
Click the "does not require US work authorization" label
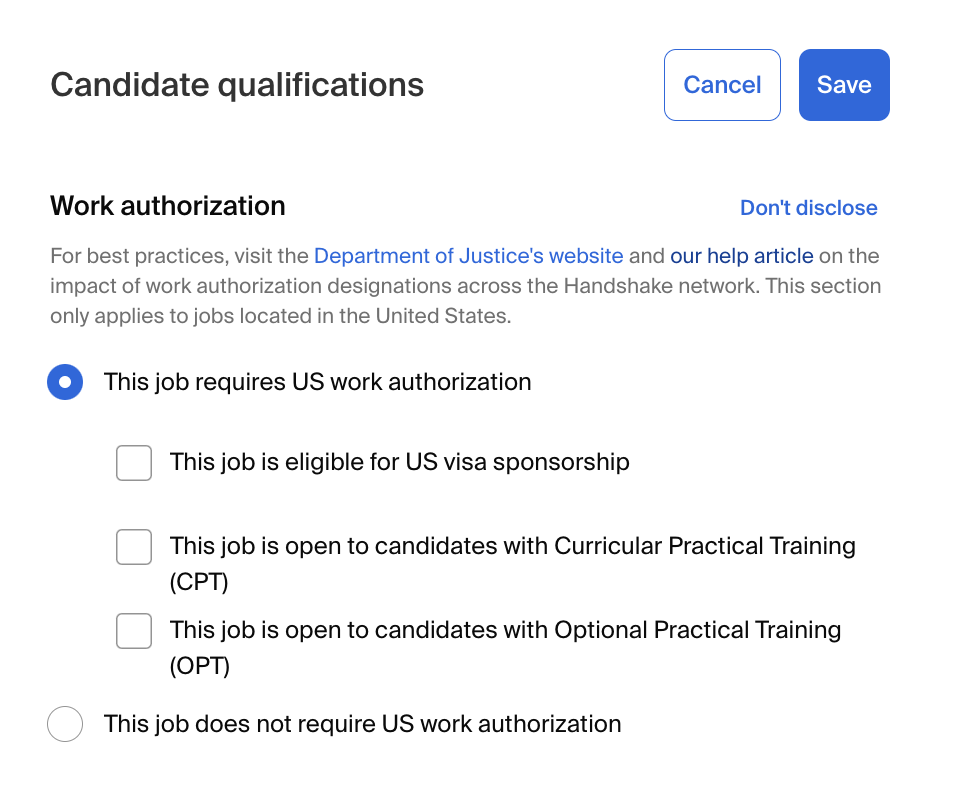(362, 724)
